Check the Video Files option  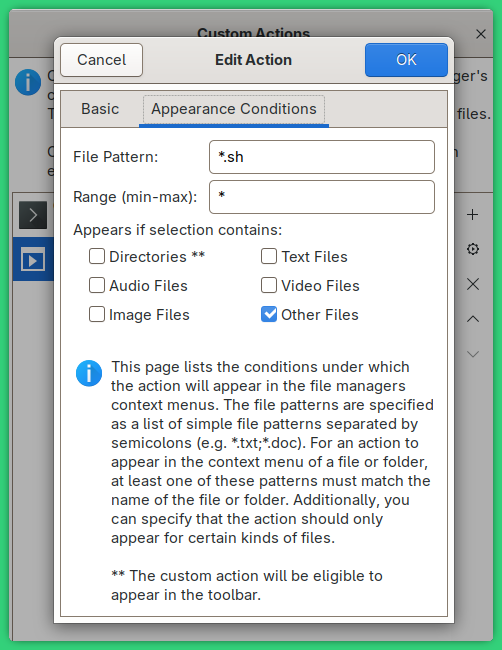(269, 285)
